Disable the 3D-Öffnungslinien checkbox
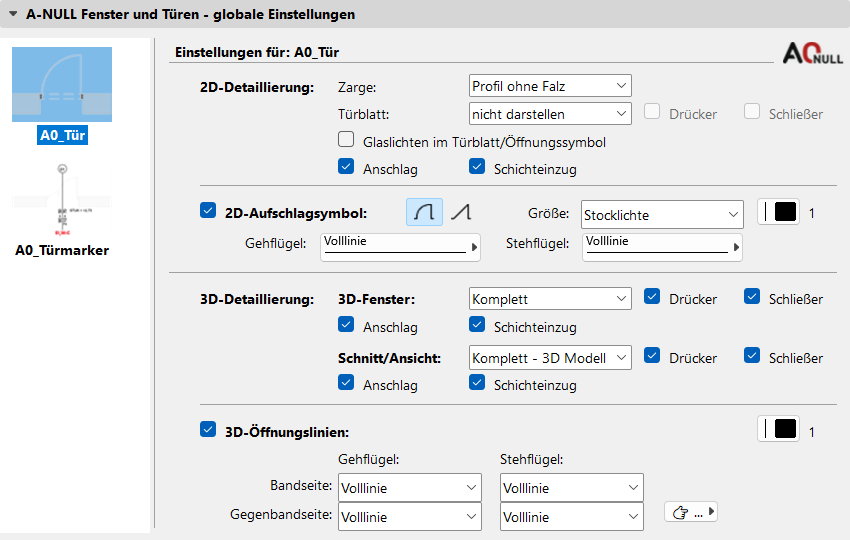The image size is (850, 540). point(208,430)
